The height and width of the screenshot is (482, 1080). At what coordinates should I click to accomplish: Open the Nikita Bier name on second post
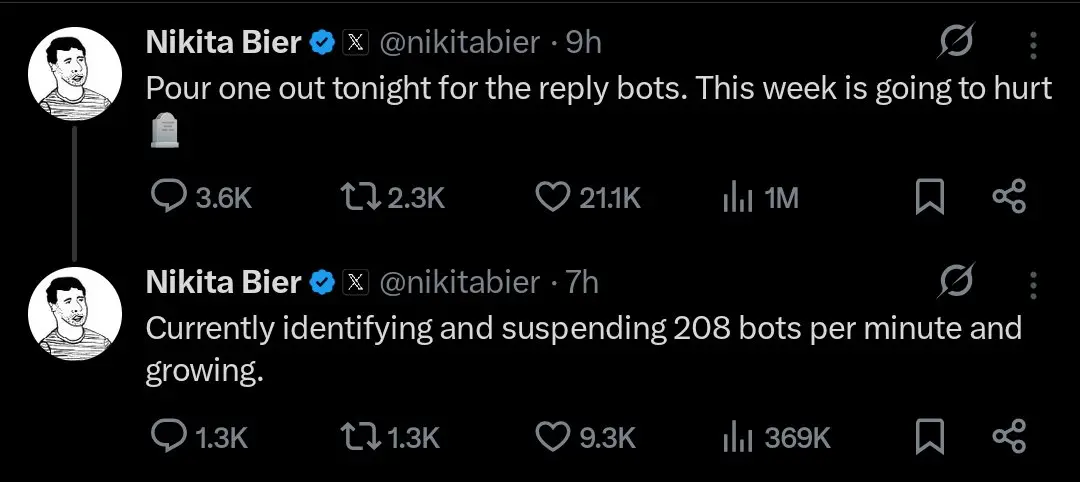(223, 283)
